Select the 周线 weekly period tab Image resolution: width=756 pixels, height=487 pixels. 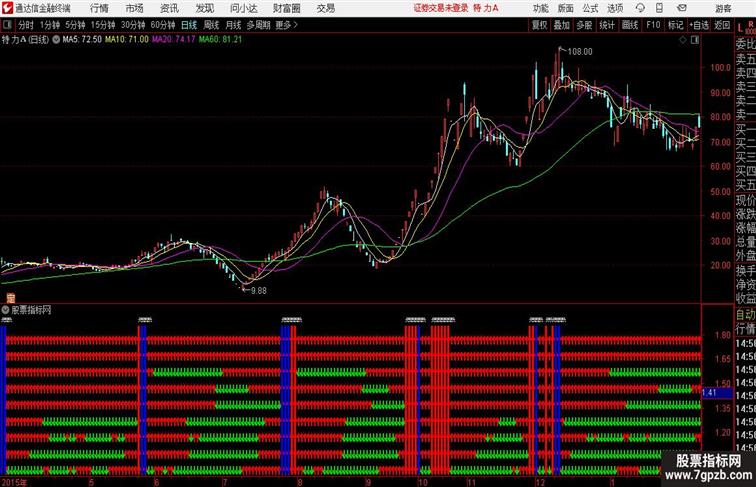pos(211,25)
